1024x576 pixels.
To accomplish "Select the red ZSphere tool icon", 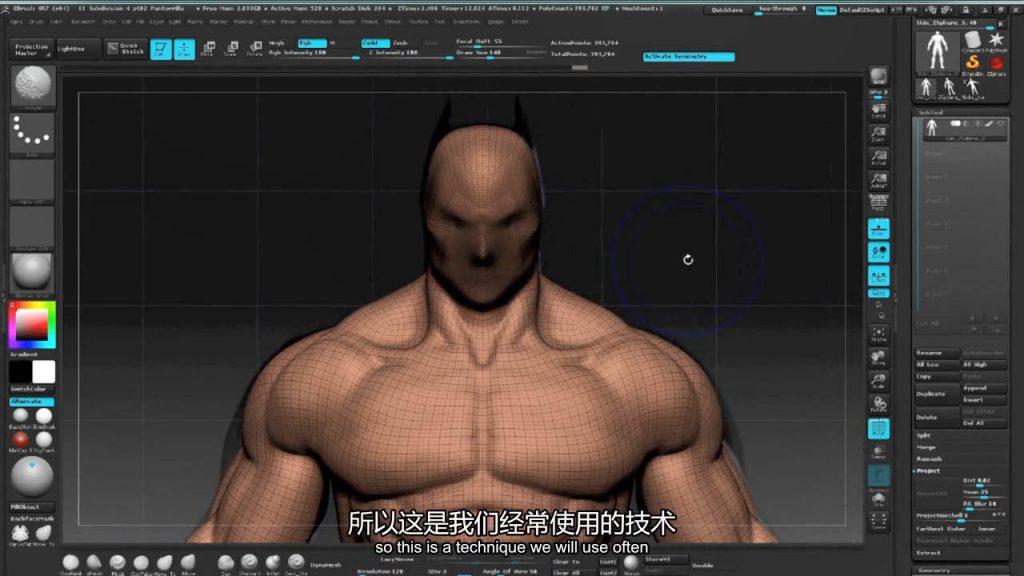I will [996, 64].
